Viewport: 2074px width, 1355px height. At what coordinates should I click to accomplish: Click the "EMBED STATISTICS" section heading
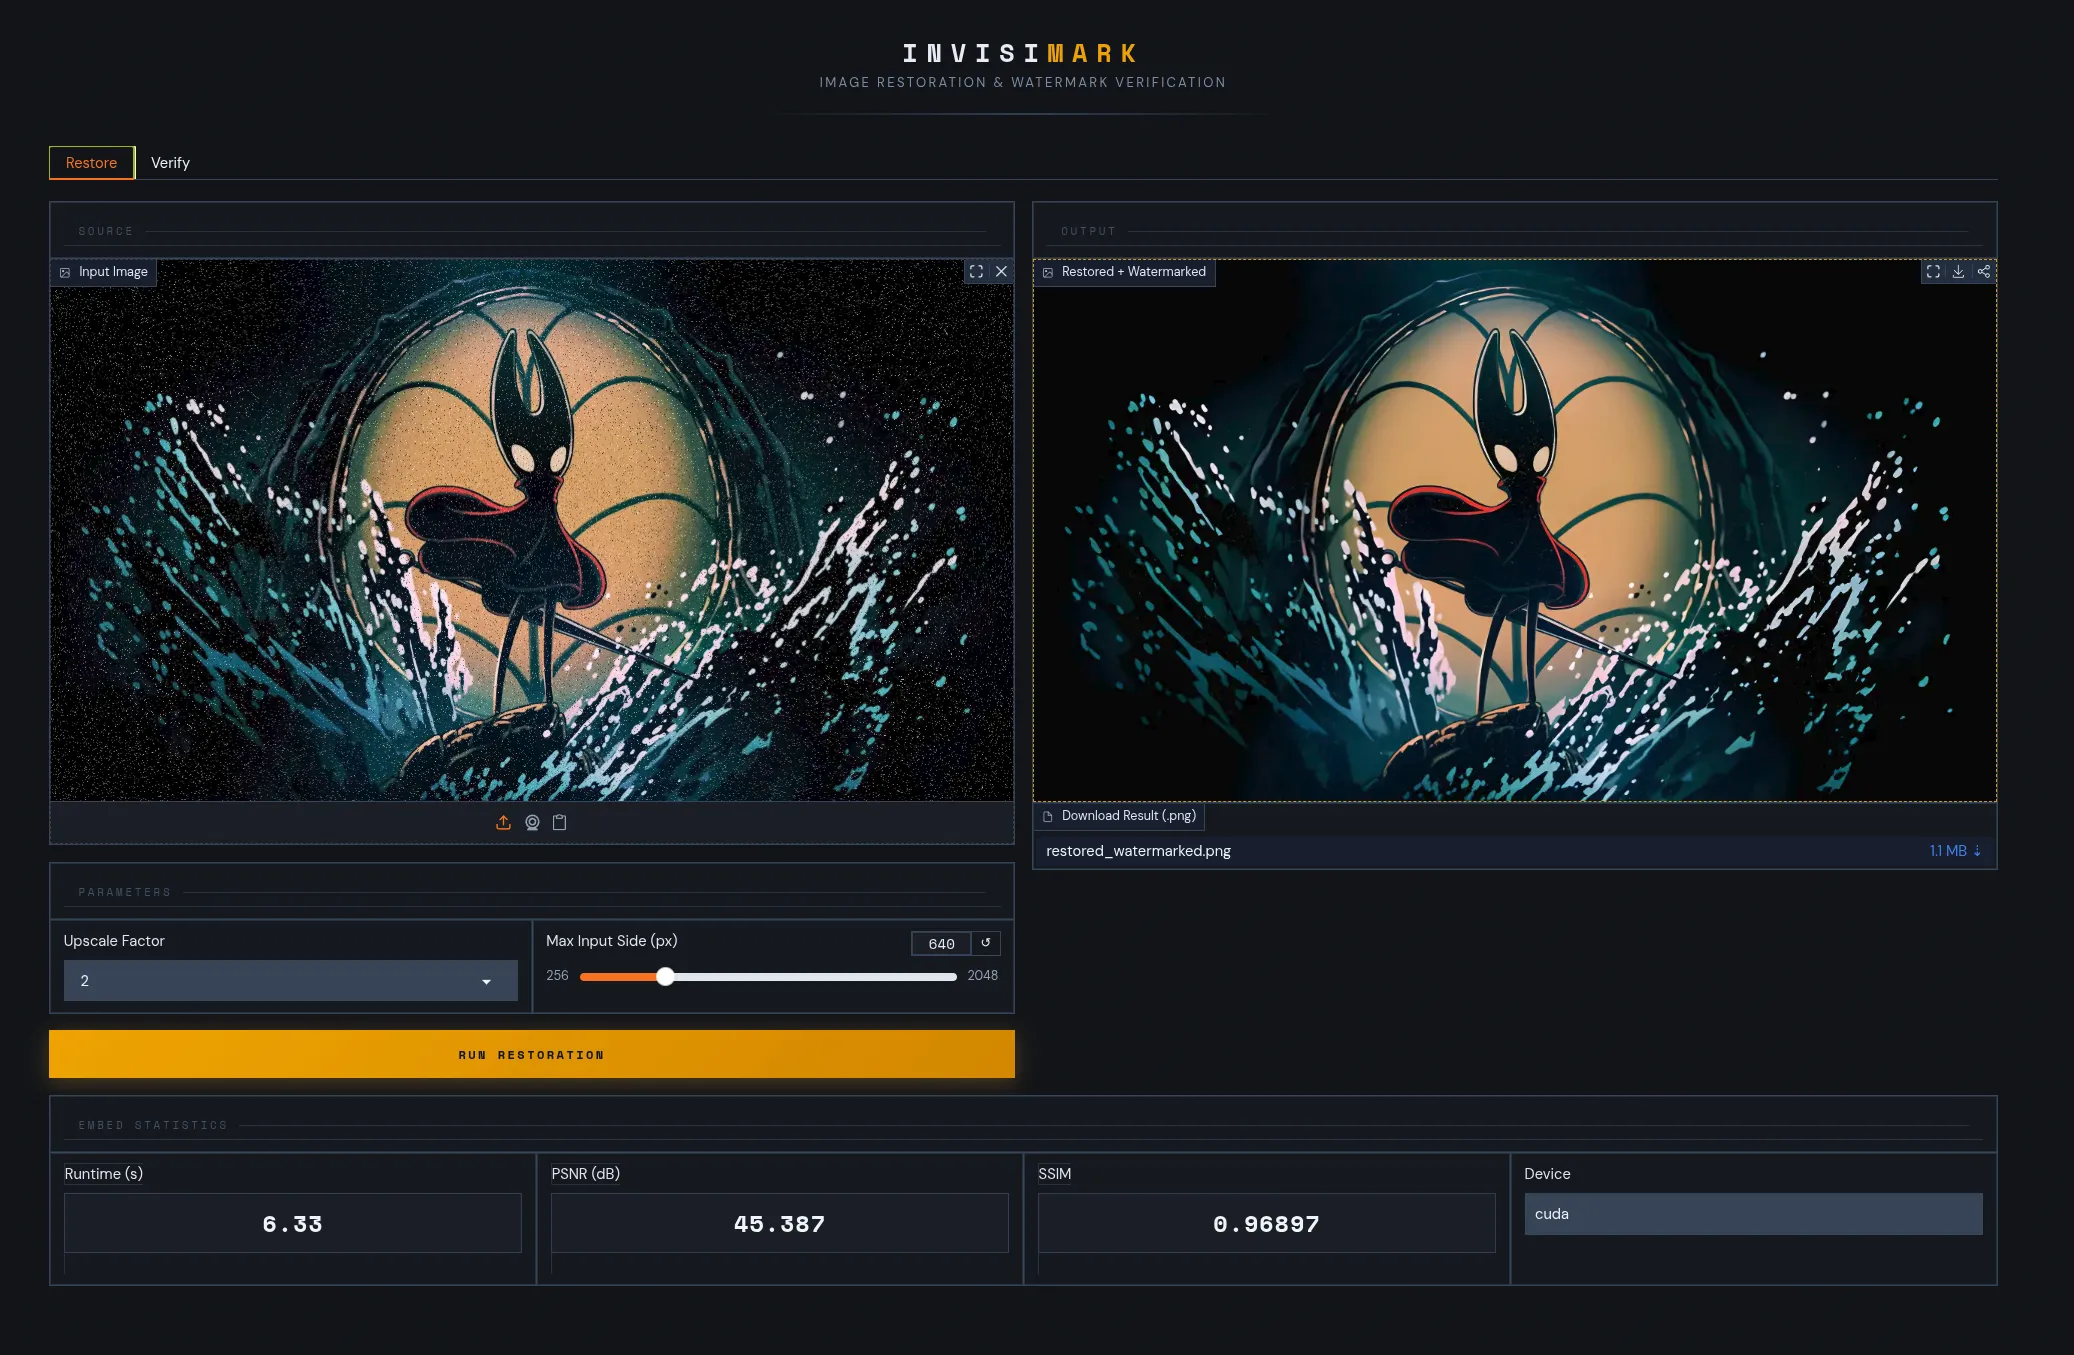pyautogui.click(x=153, y=1126)
